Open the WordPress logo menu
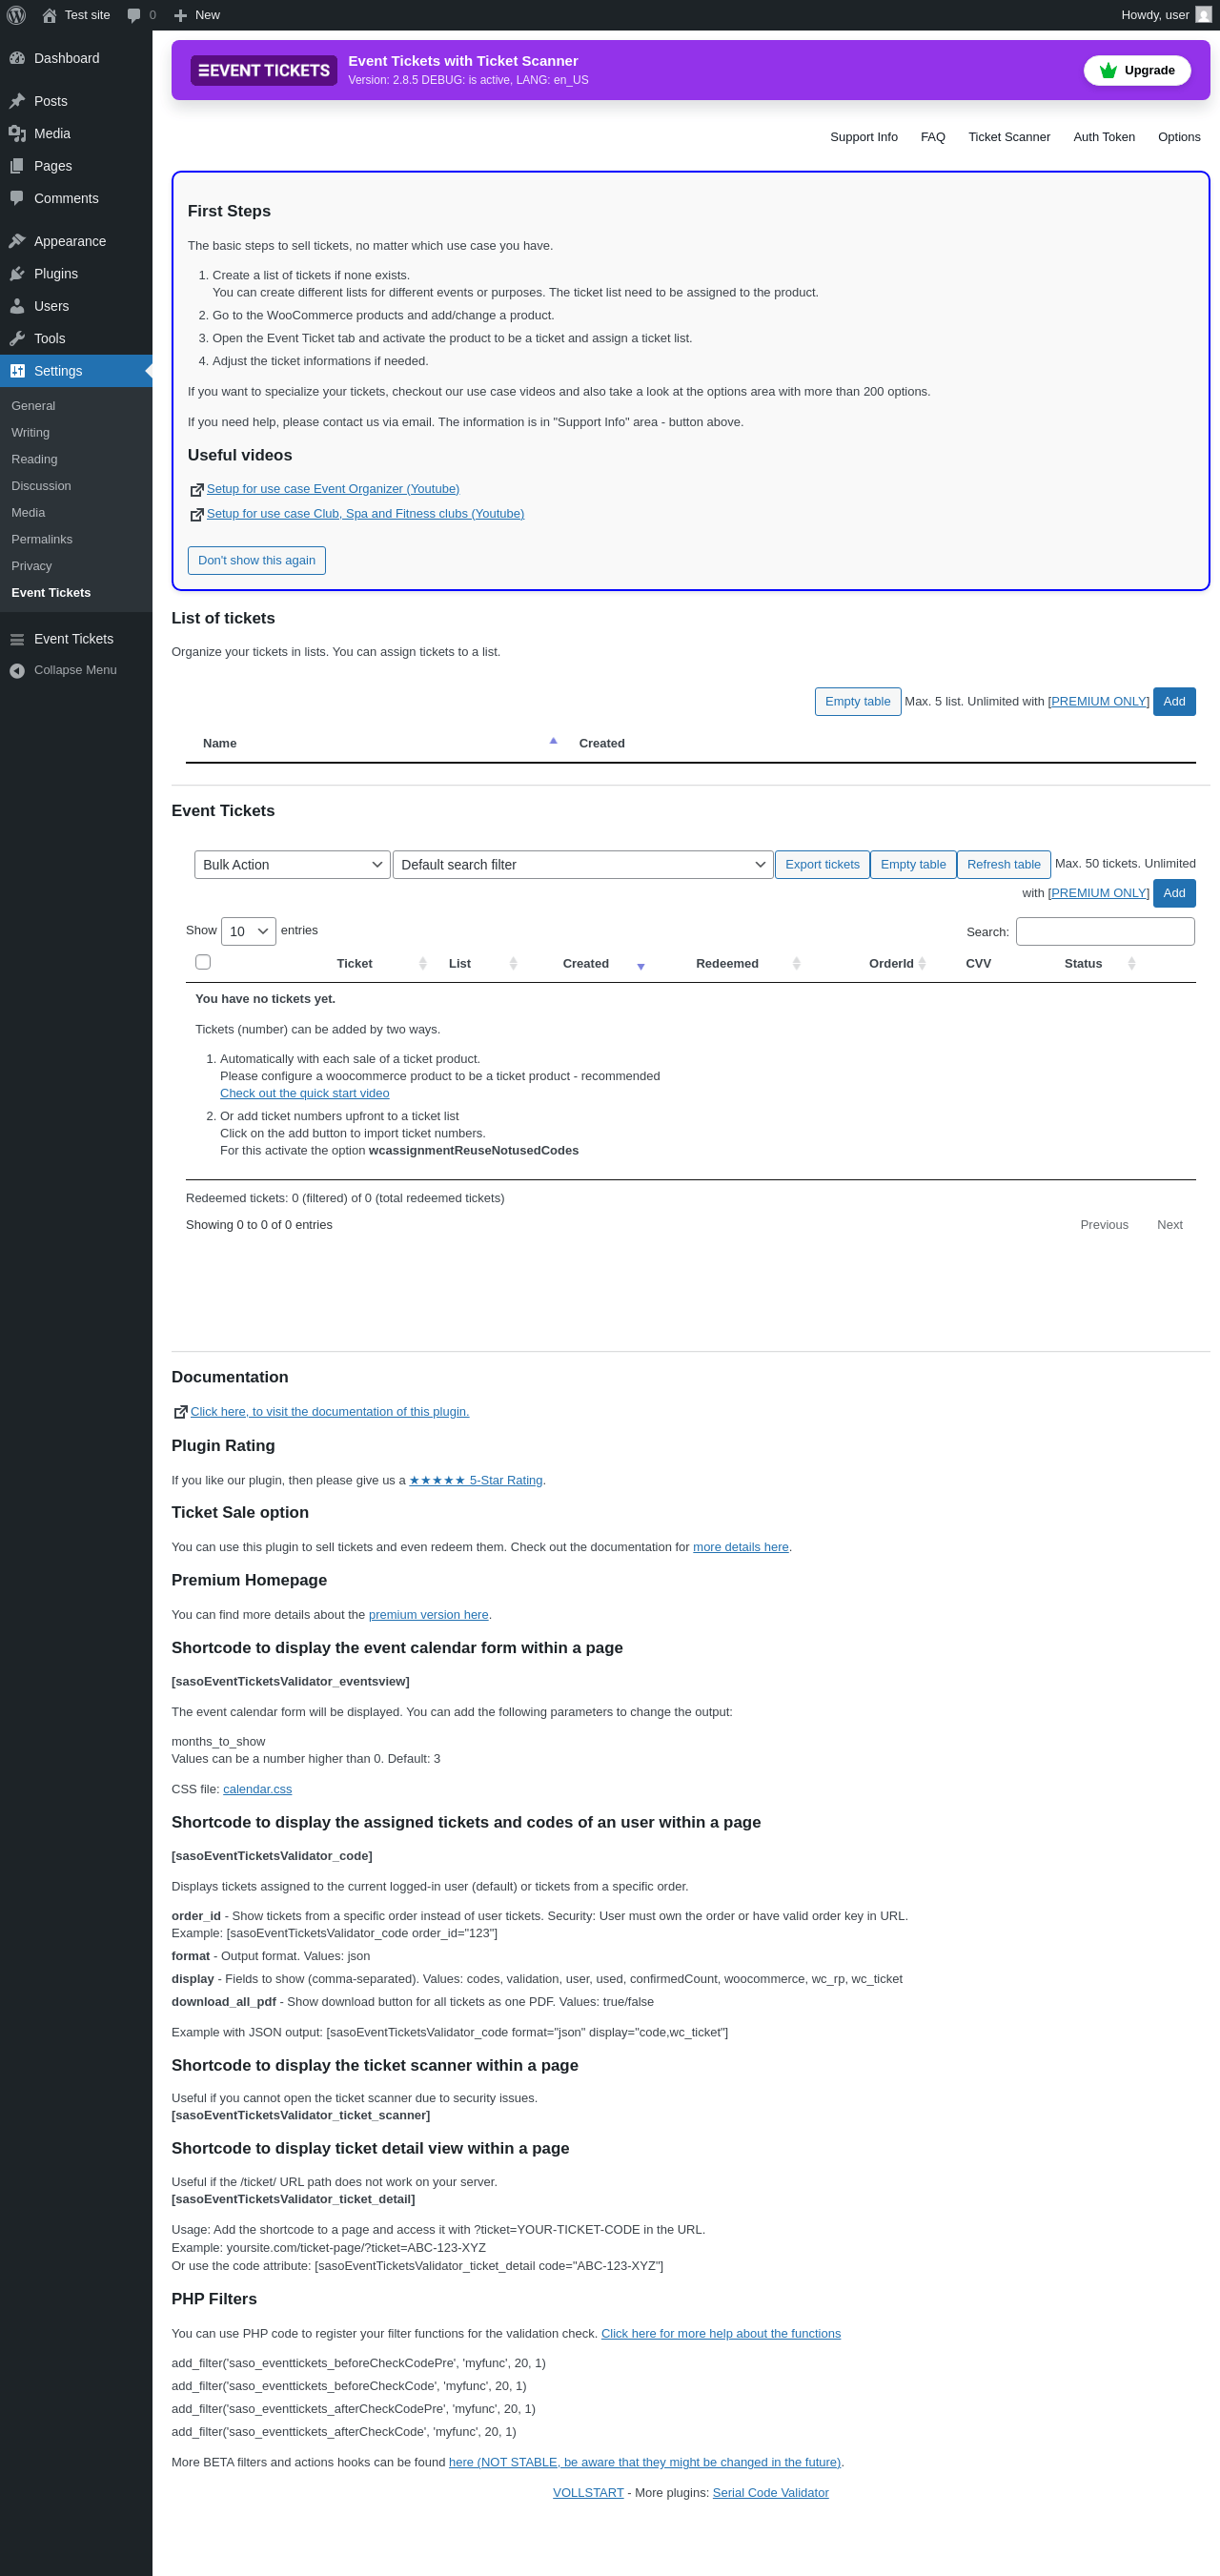Image resolution: width=1220 pixels, height=2576 pixels. pos(16,15)
